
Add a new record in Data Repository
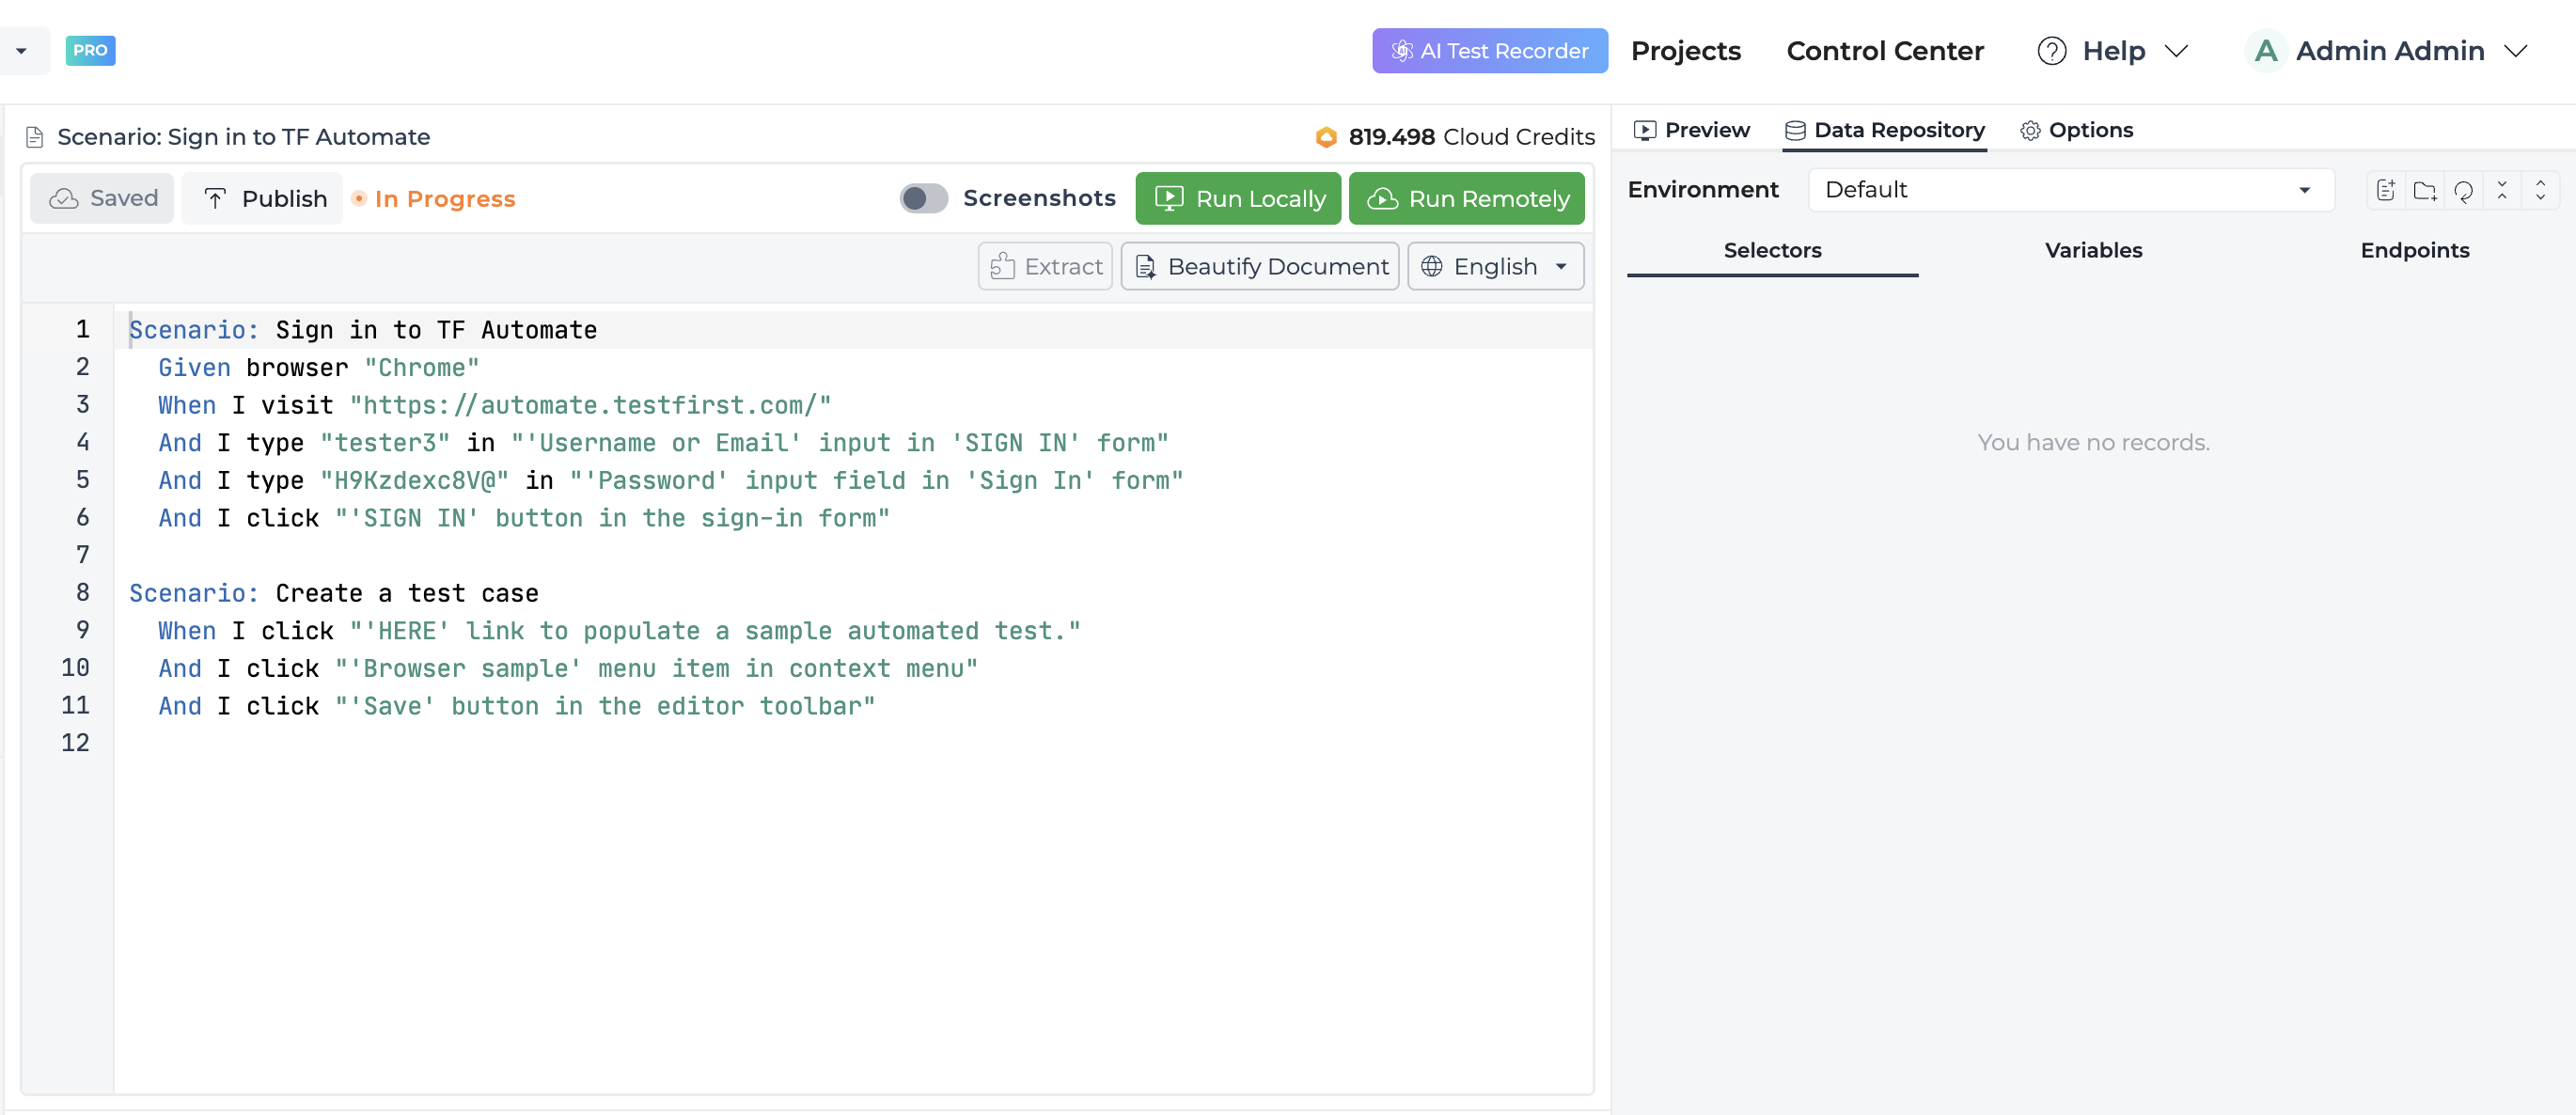coord(2386,190)
